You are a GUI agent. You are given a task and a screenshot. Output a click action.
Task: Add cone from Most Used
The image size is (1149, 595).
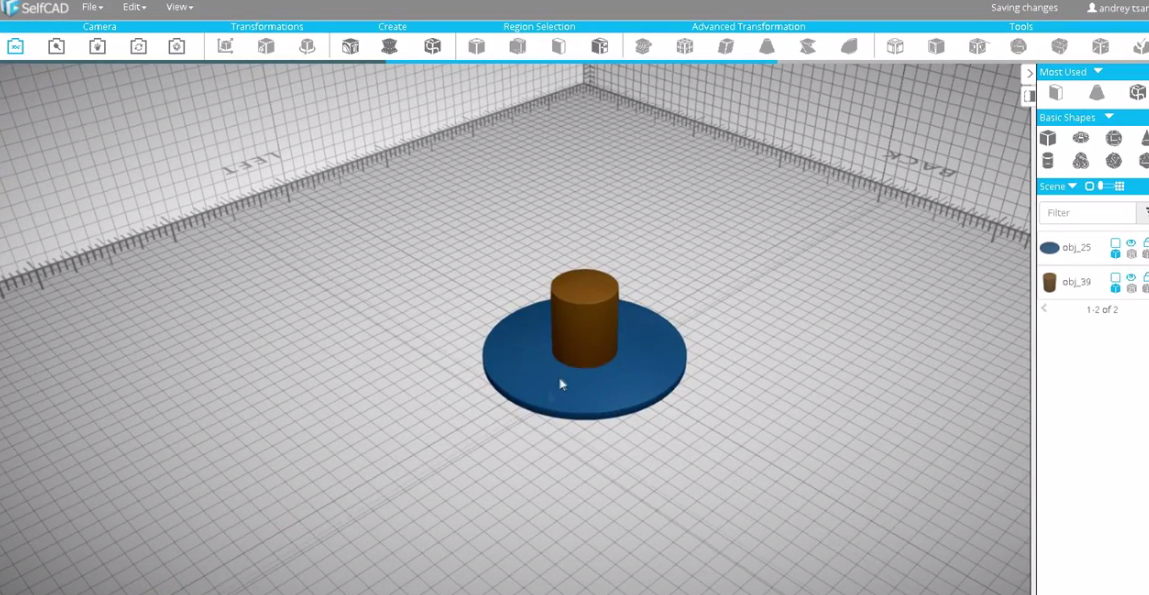1096,92
